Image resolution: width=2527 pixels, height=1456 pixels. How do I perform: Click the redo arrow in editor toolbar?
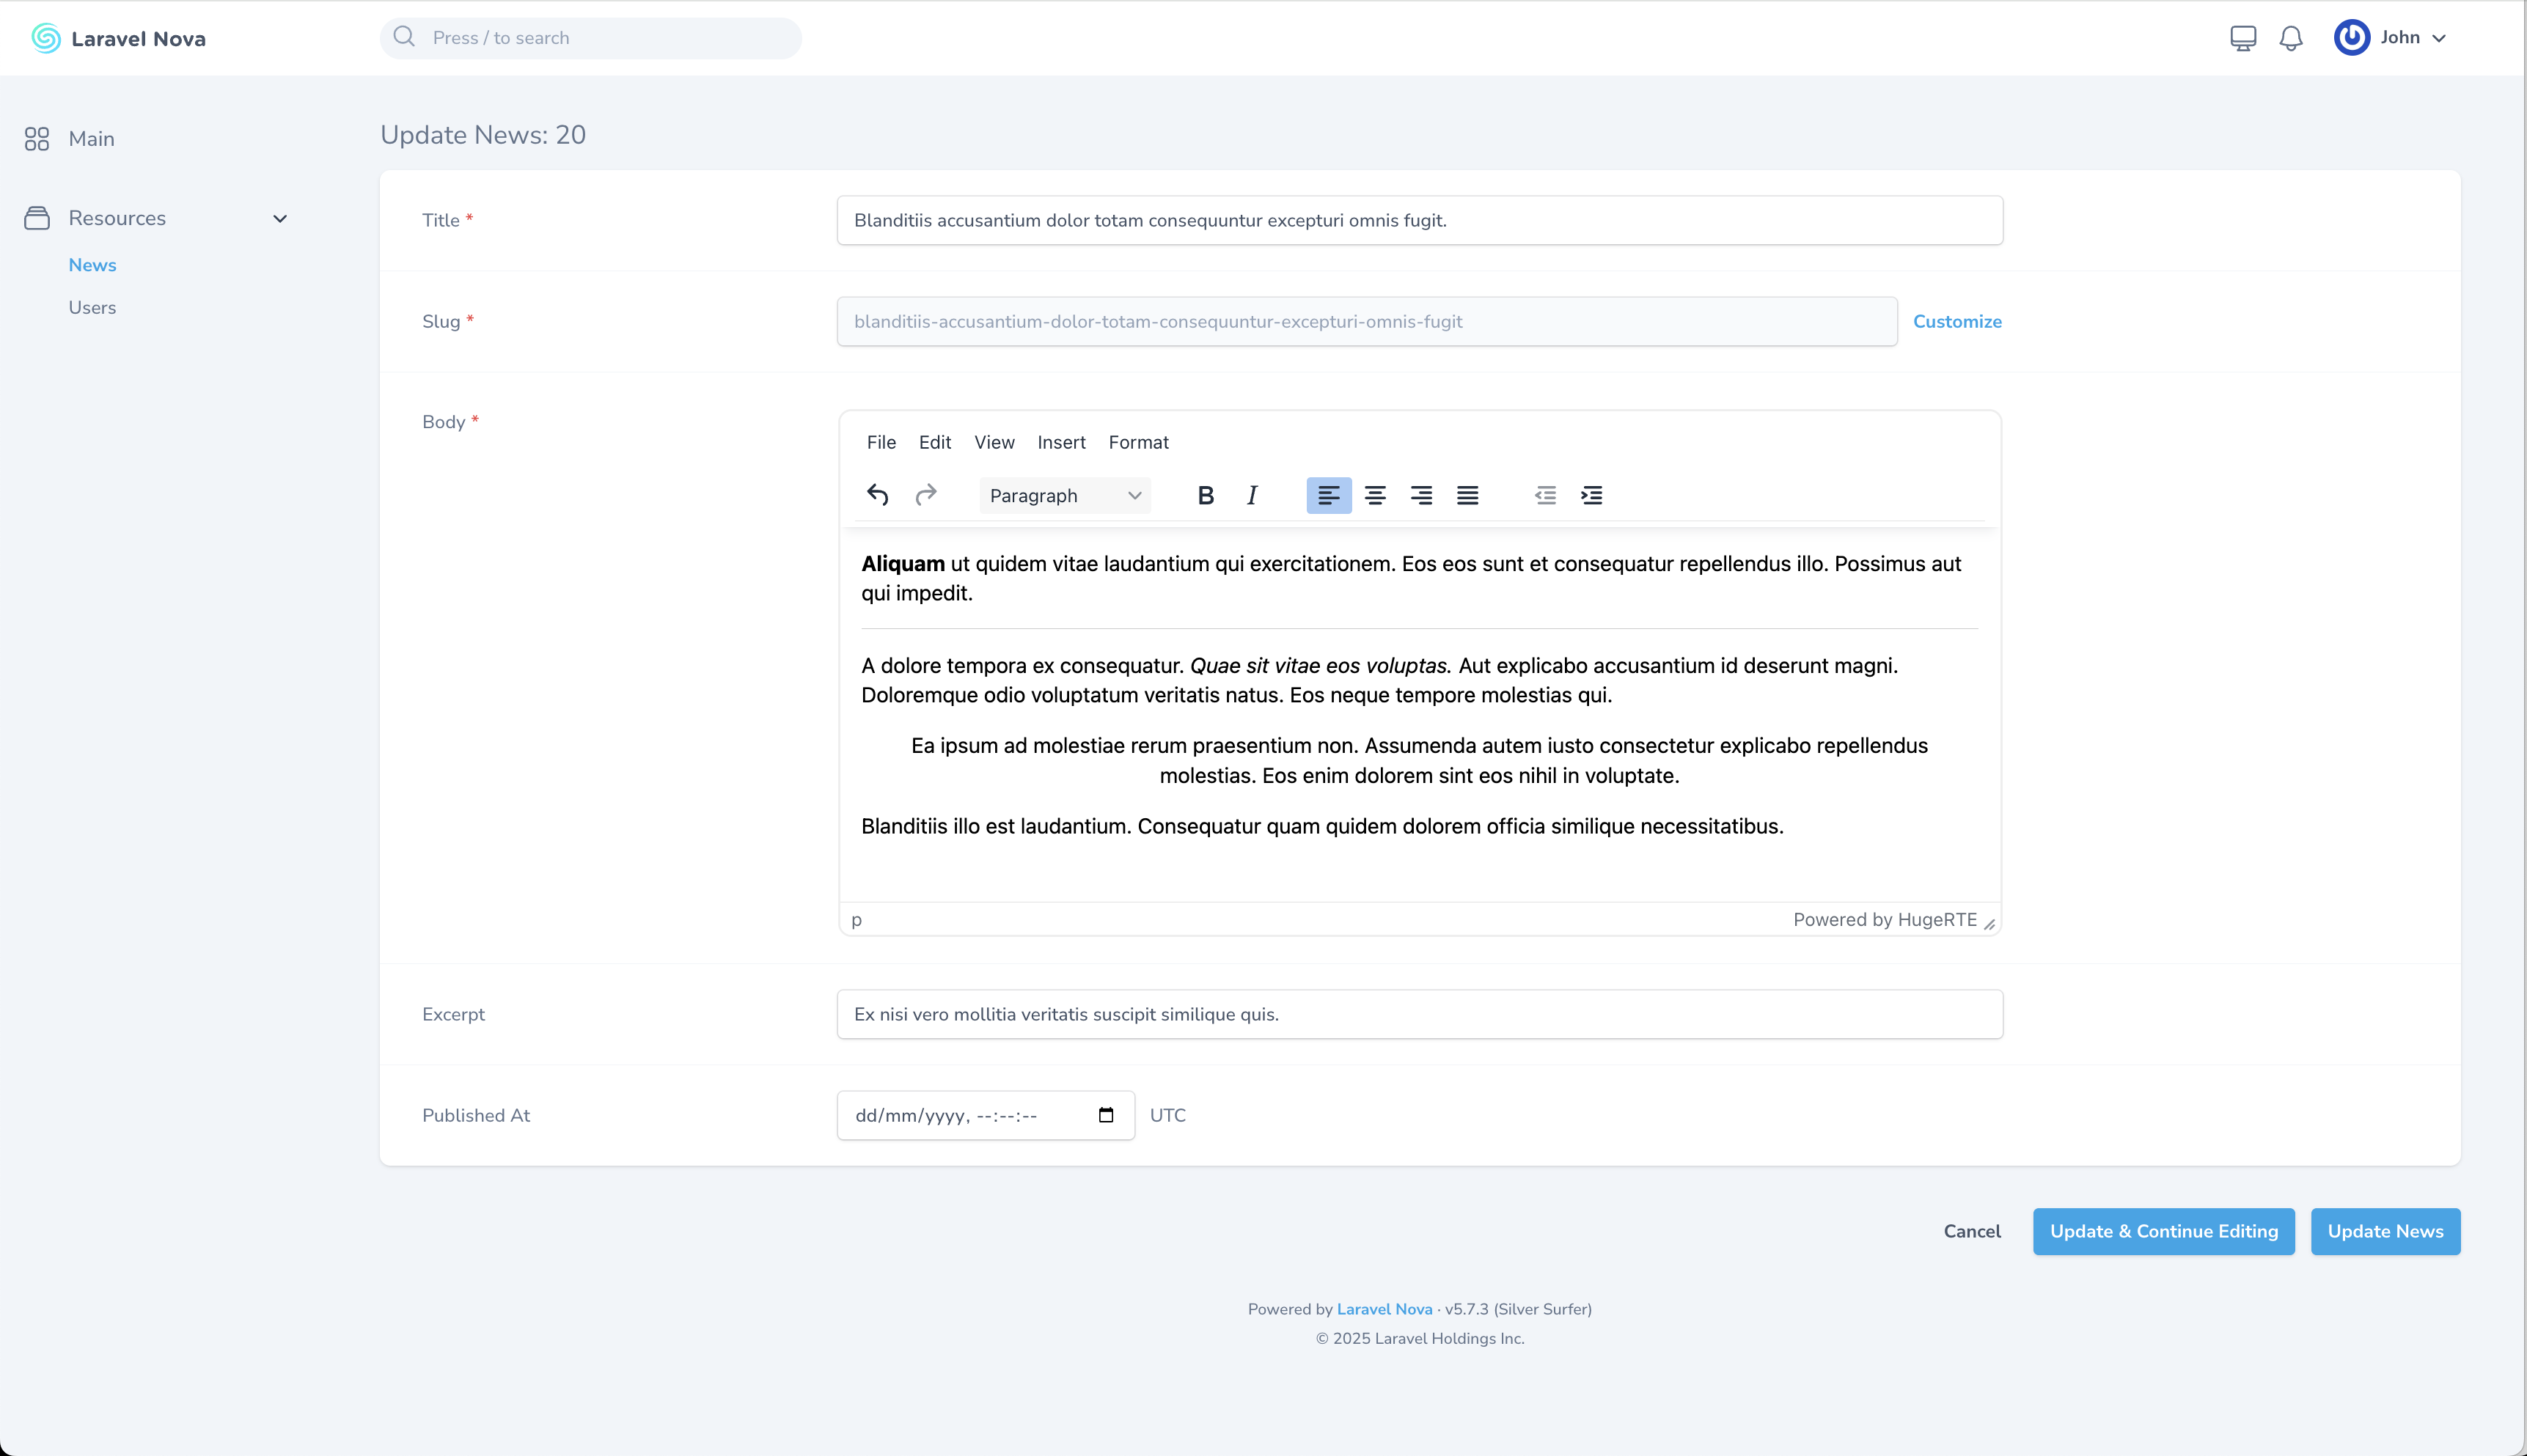coord(926,495)
